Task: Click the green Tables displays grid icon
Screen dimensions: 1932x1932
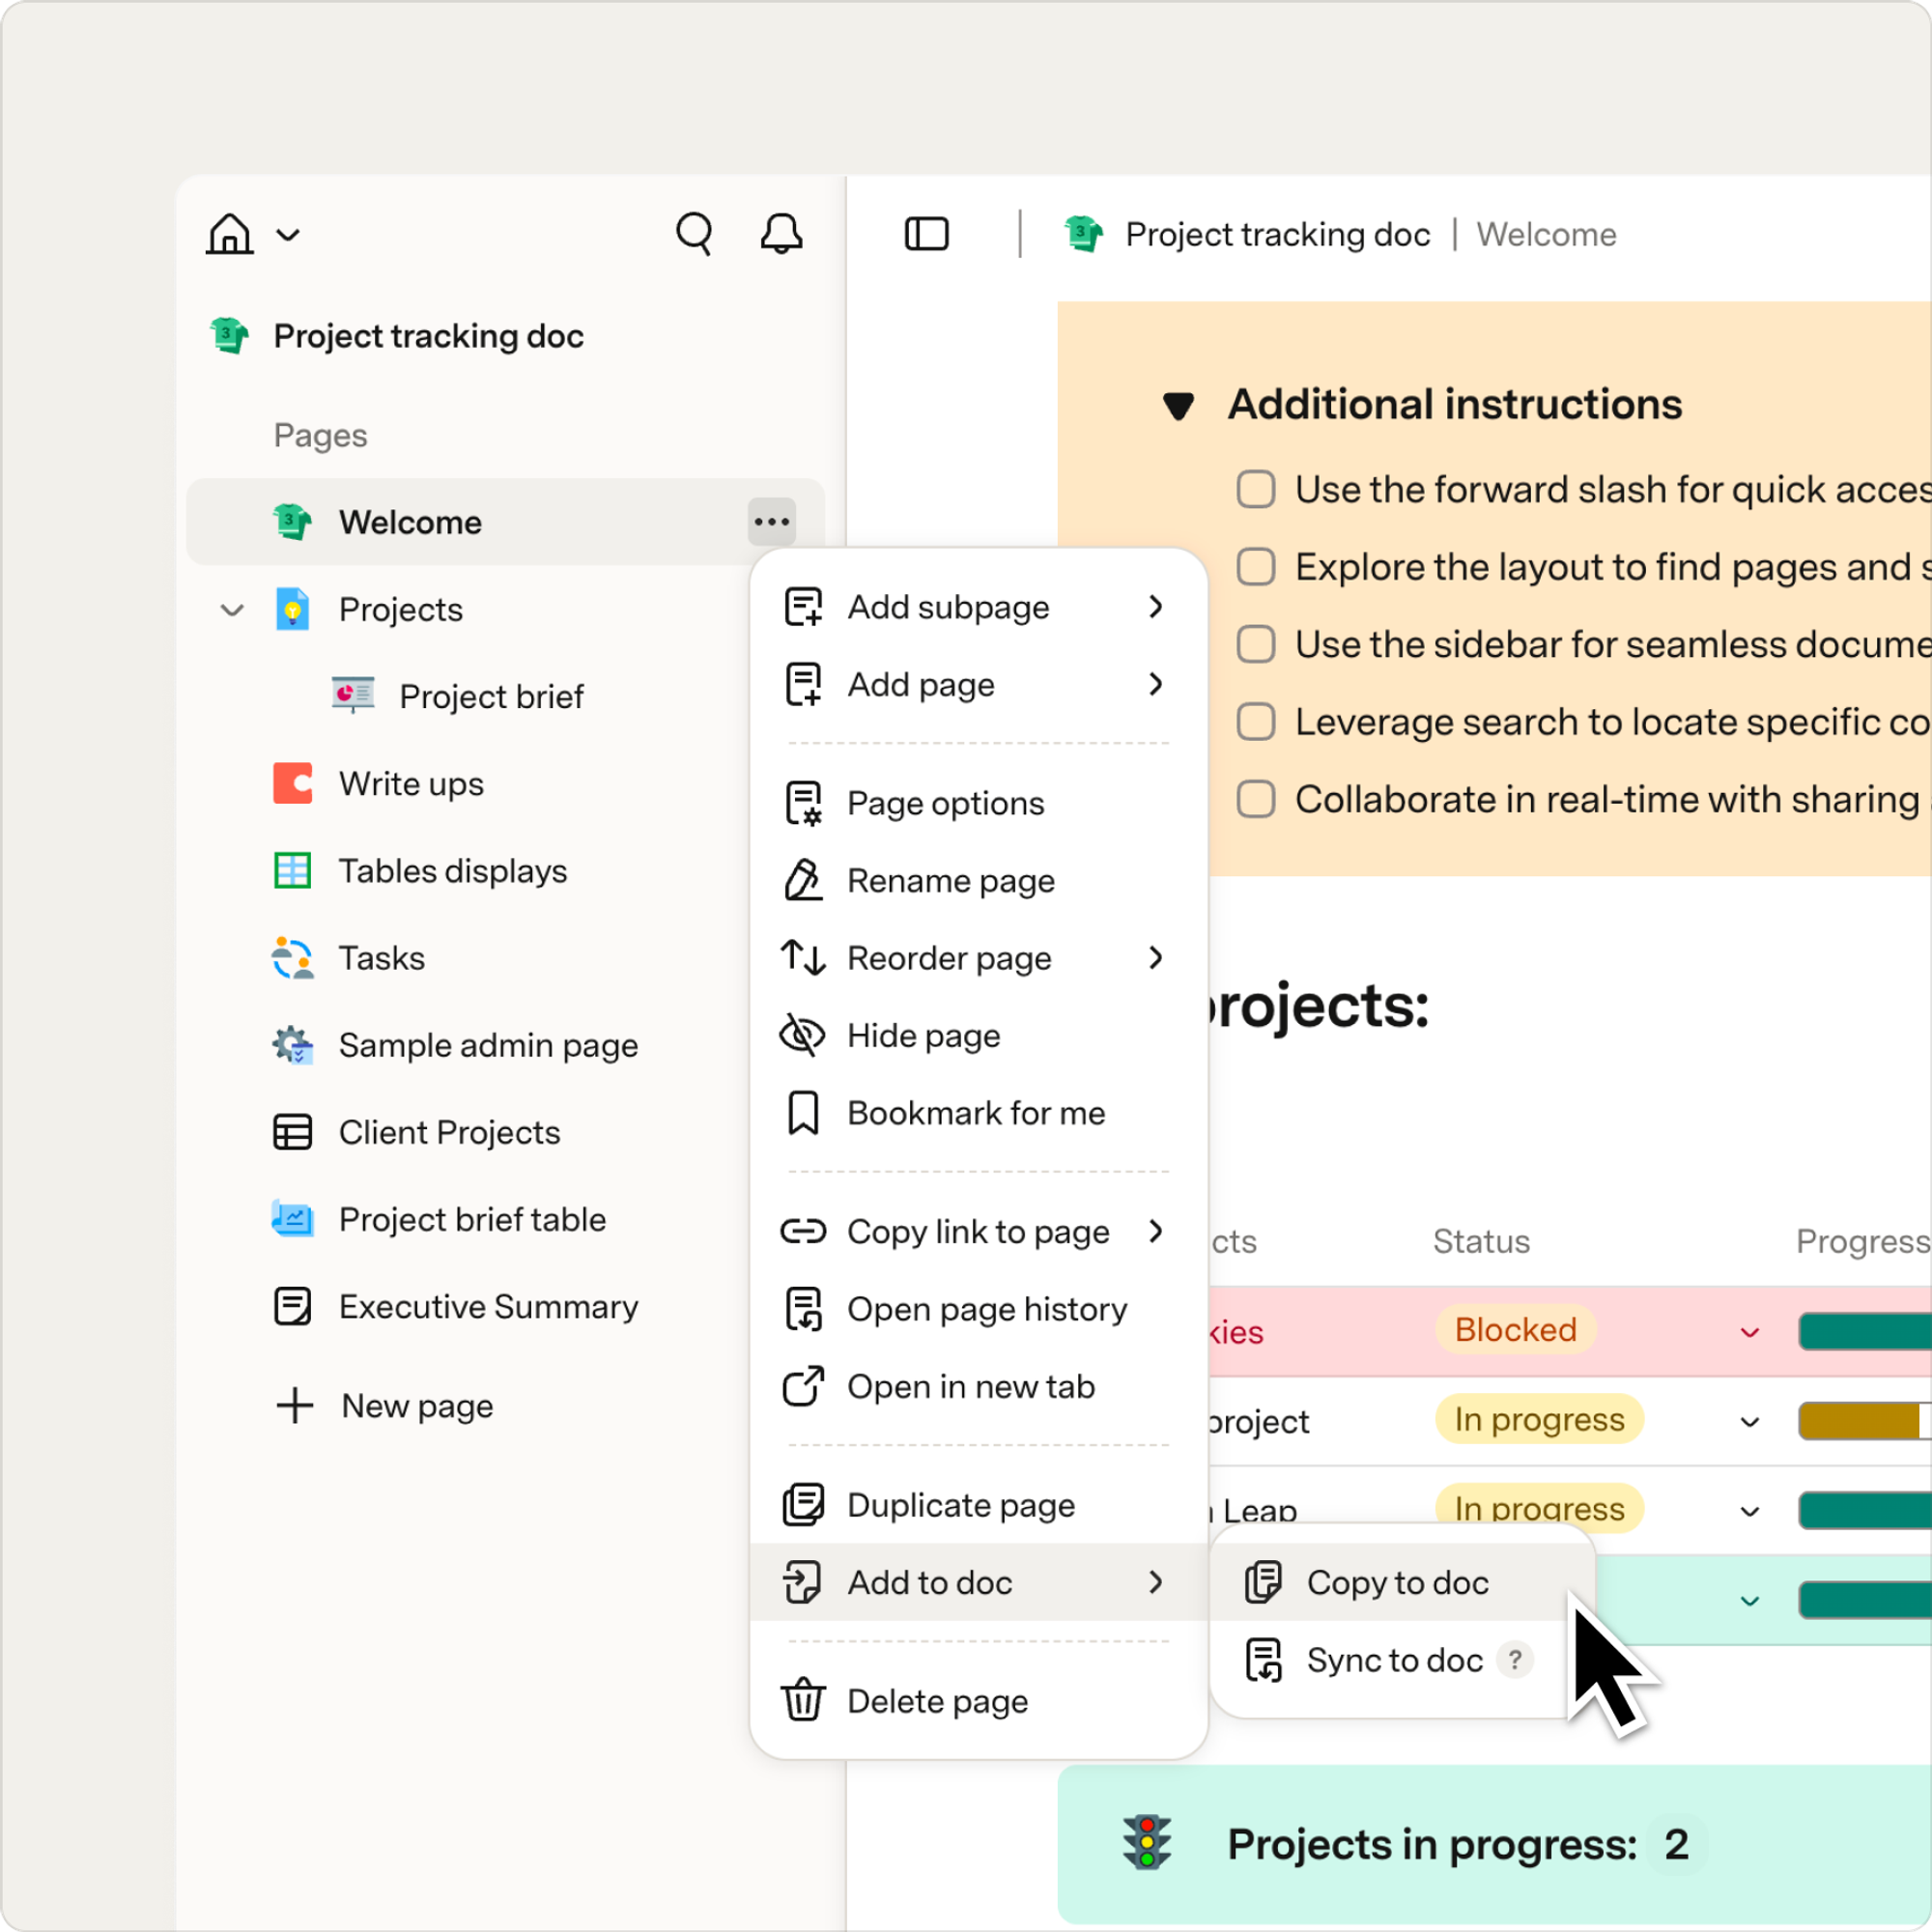Action: (x=292, y=870)
